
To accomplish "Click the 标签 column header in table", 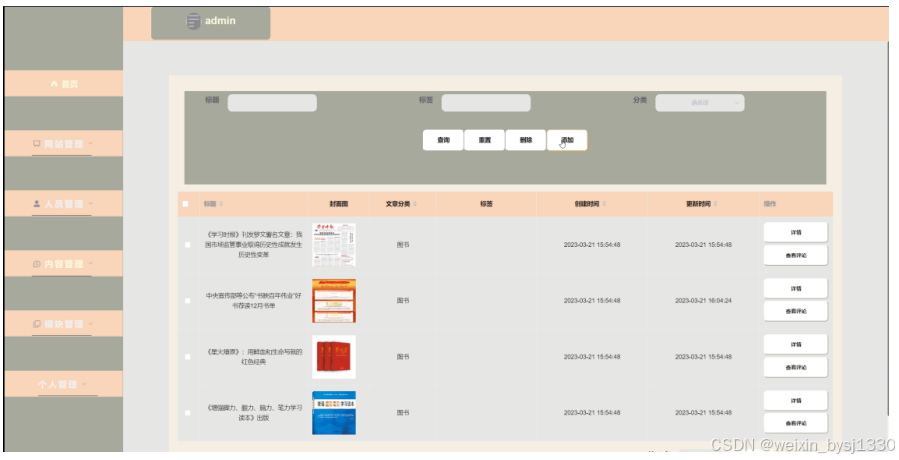I will [x=486, y=204].
